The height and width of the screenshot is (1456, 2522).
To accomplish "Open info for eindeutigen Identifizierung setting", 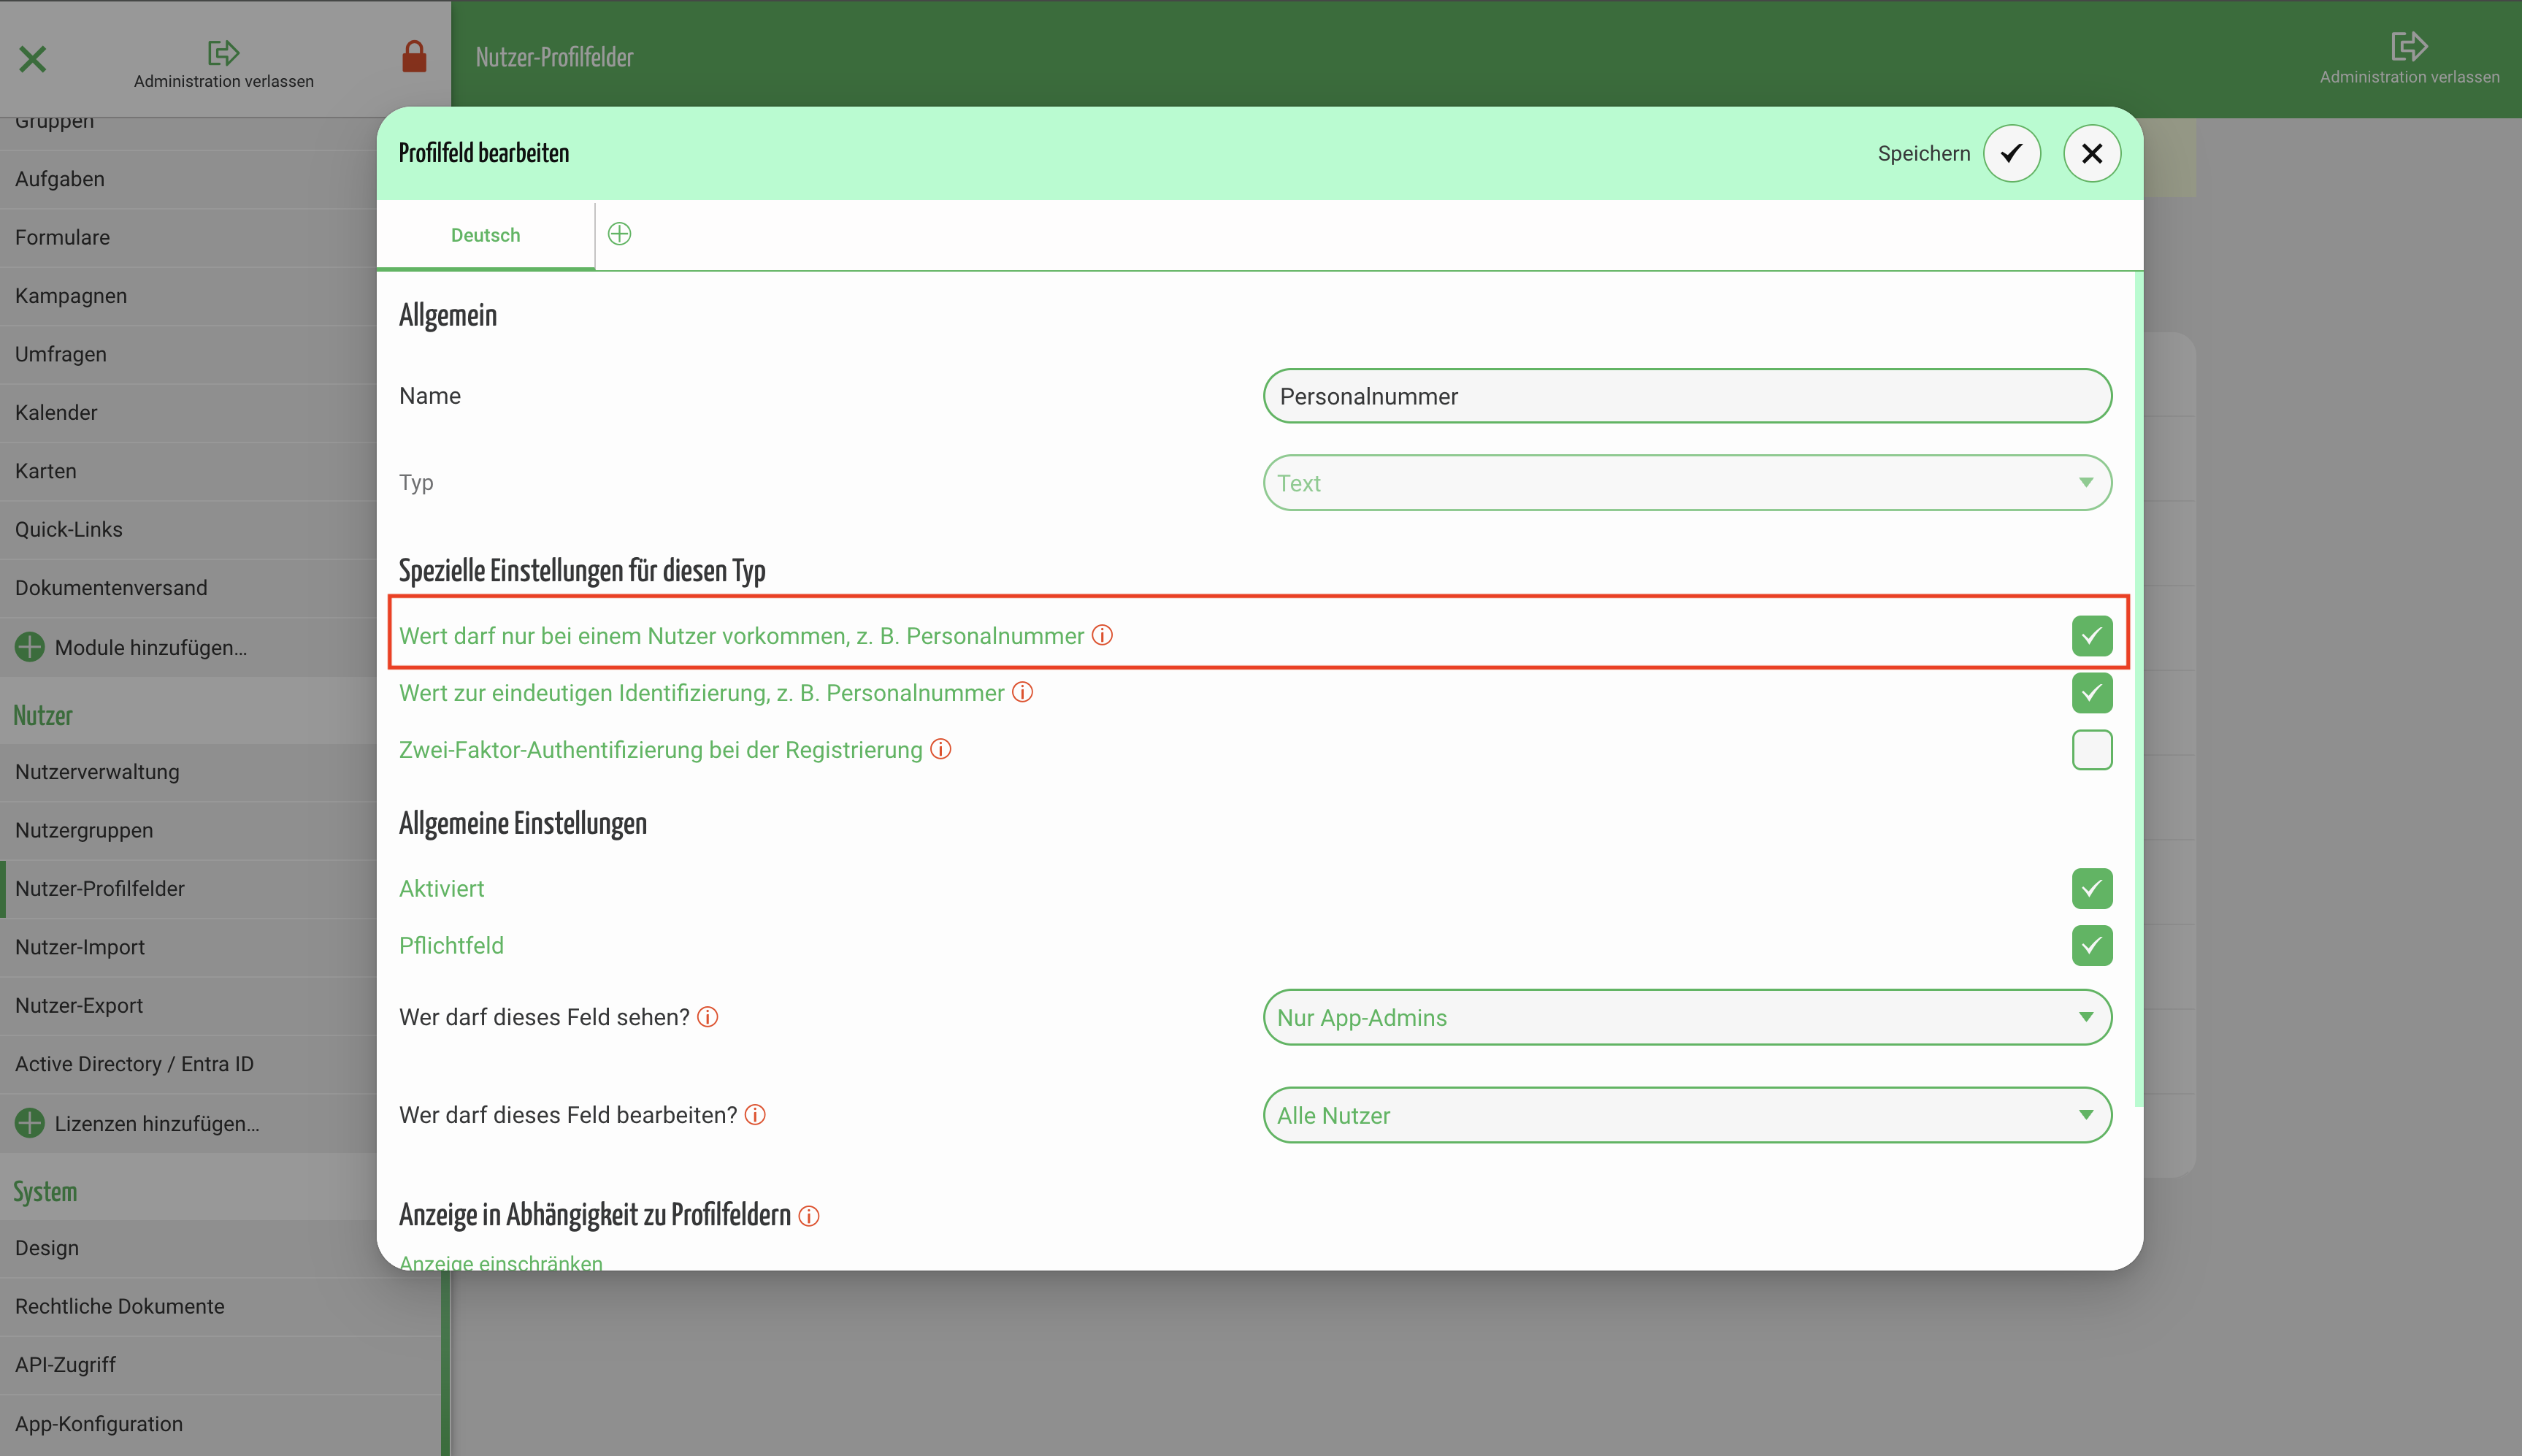I will tap(1022, 693).
